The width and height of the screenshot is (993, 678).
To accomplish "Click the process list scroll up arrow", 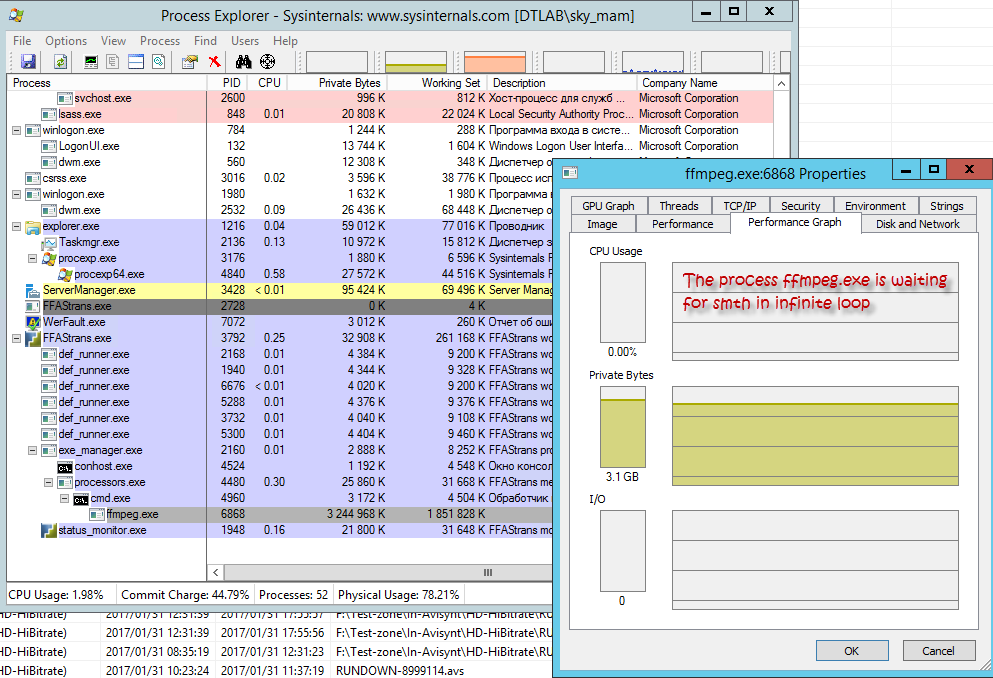I will 781,84.
